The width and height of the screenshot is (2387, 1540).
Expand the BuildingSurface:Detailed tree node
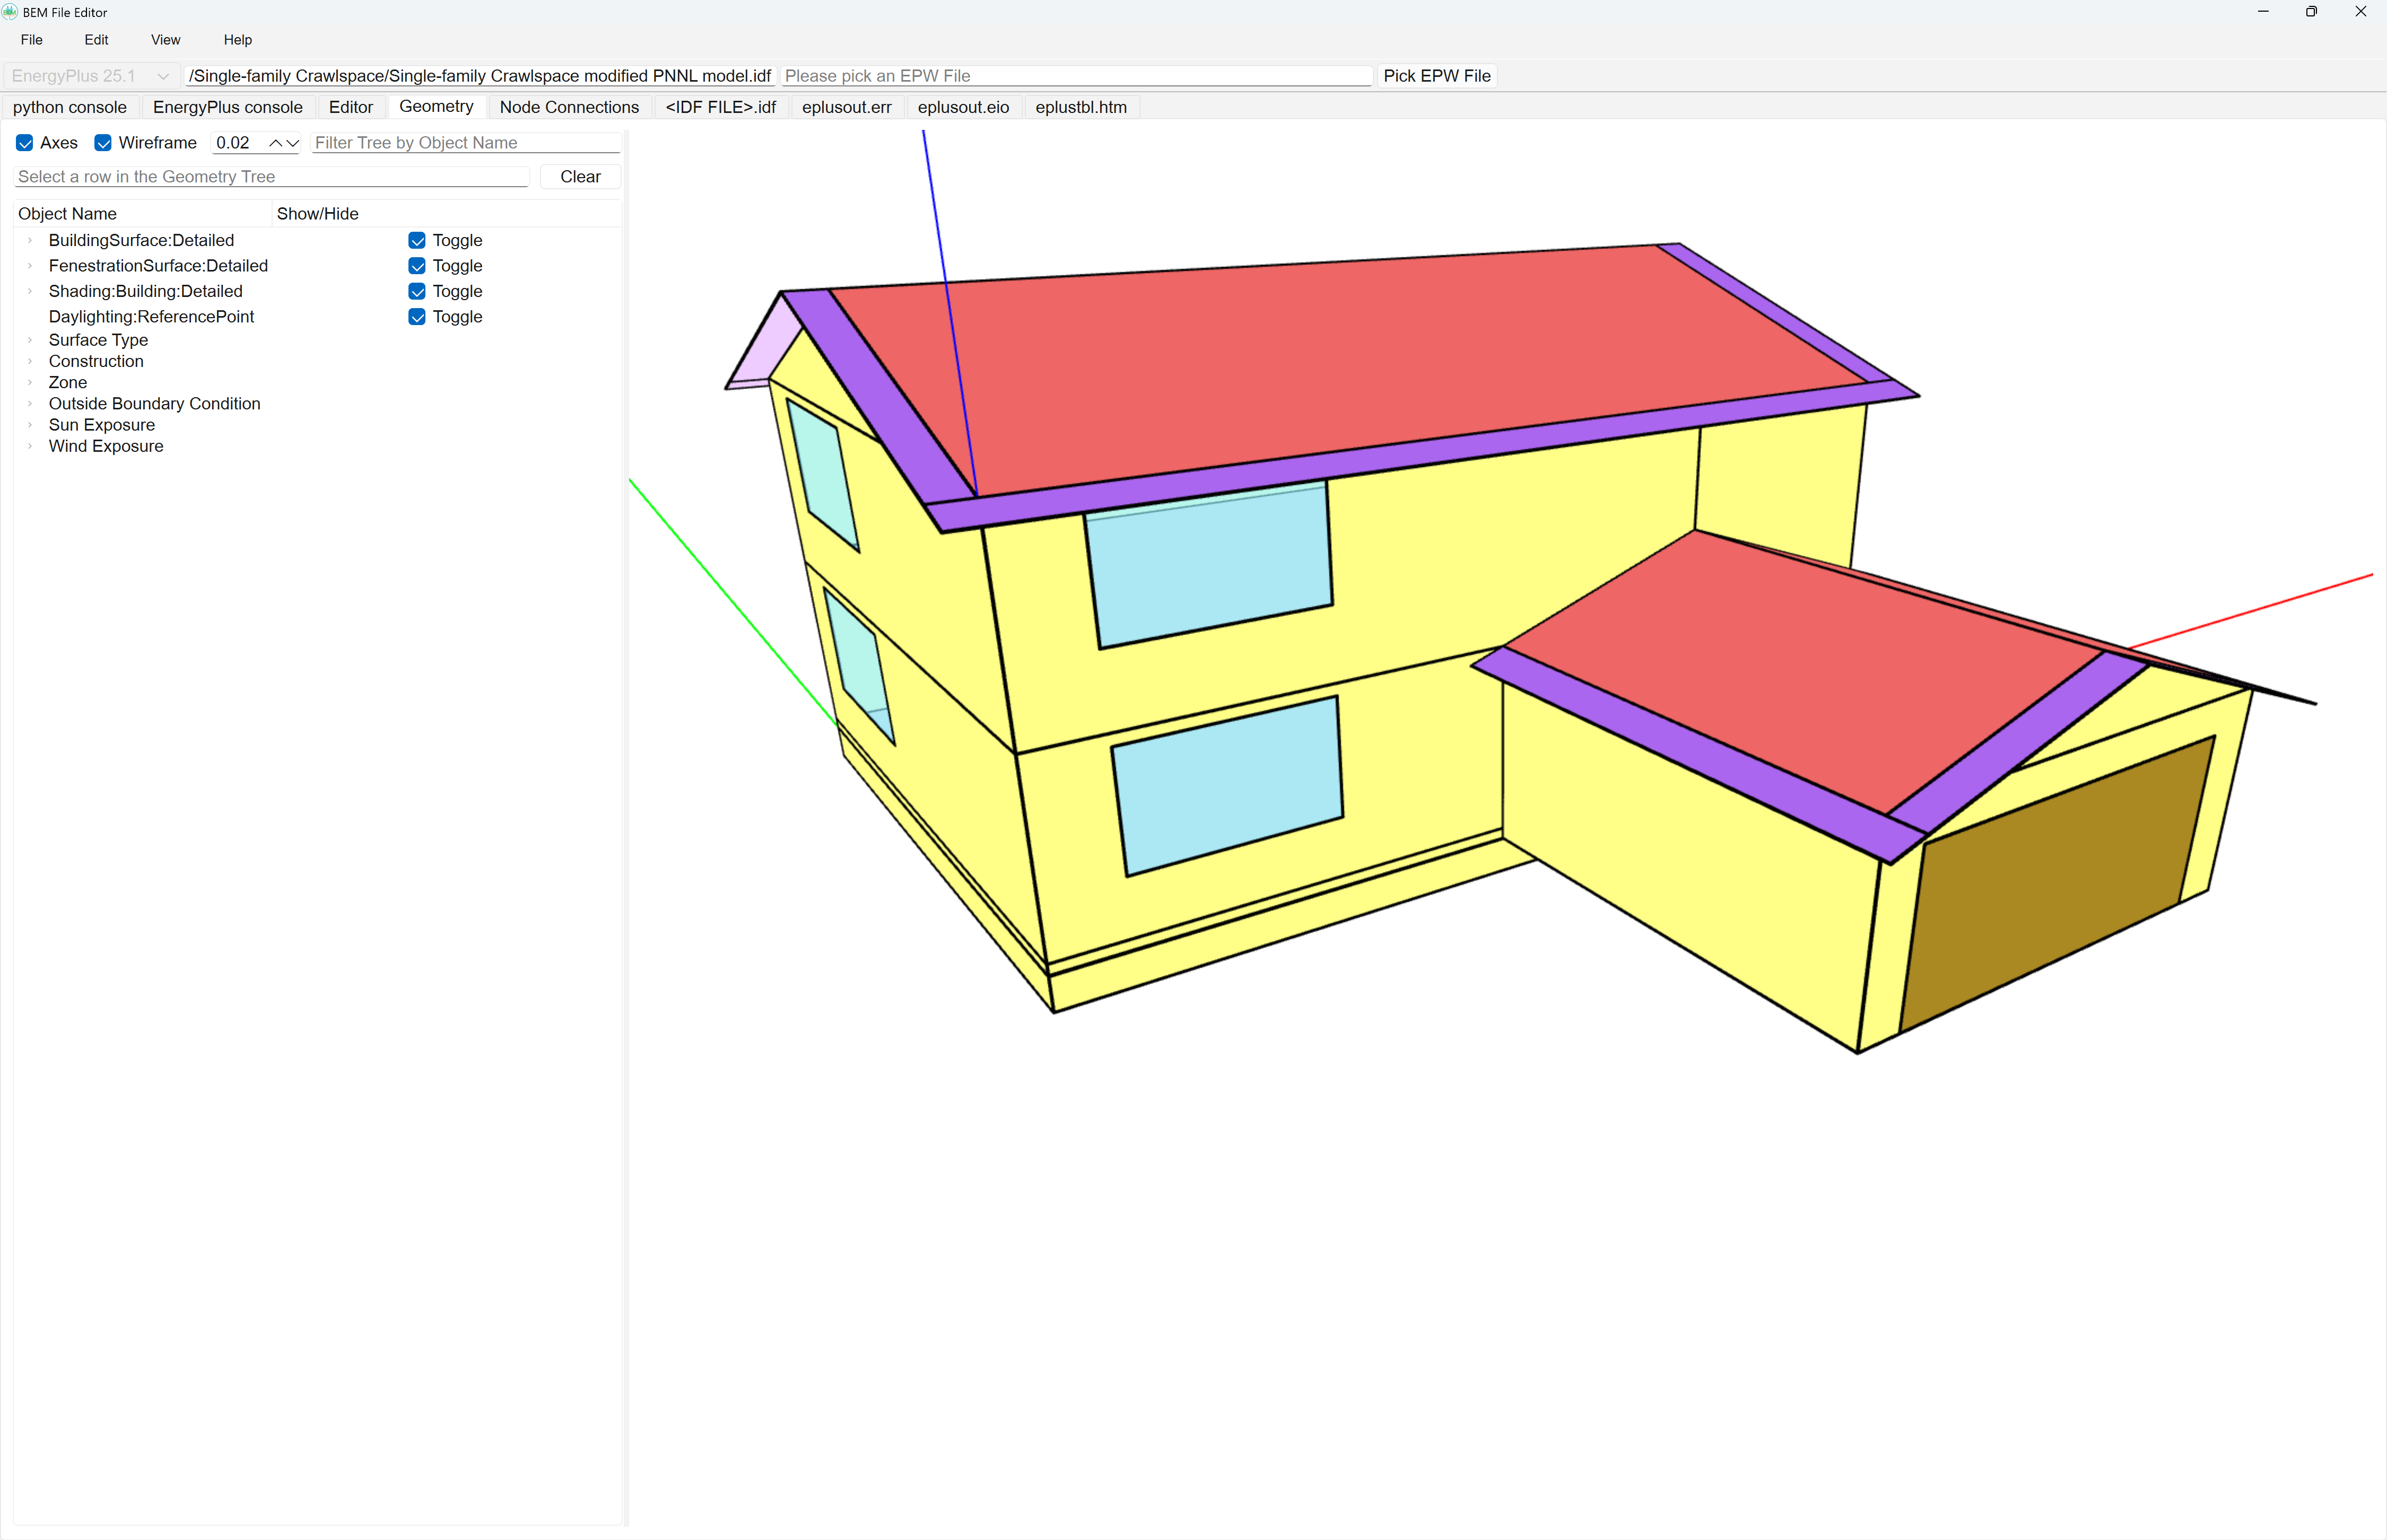(30, 240)
